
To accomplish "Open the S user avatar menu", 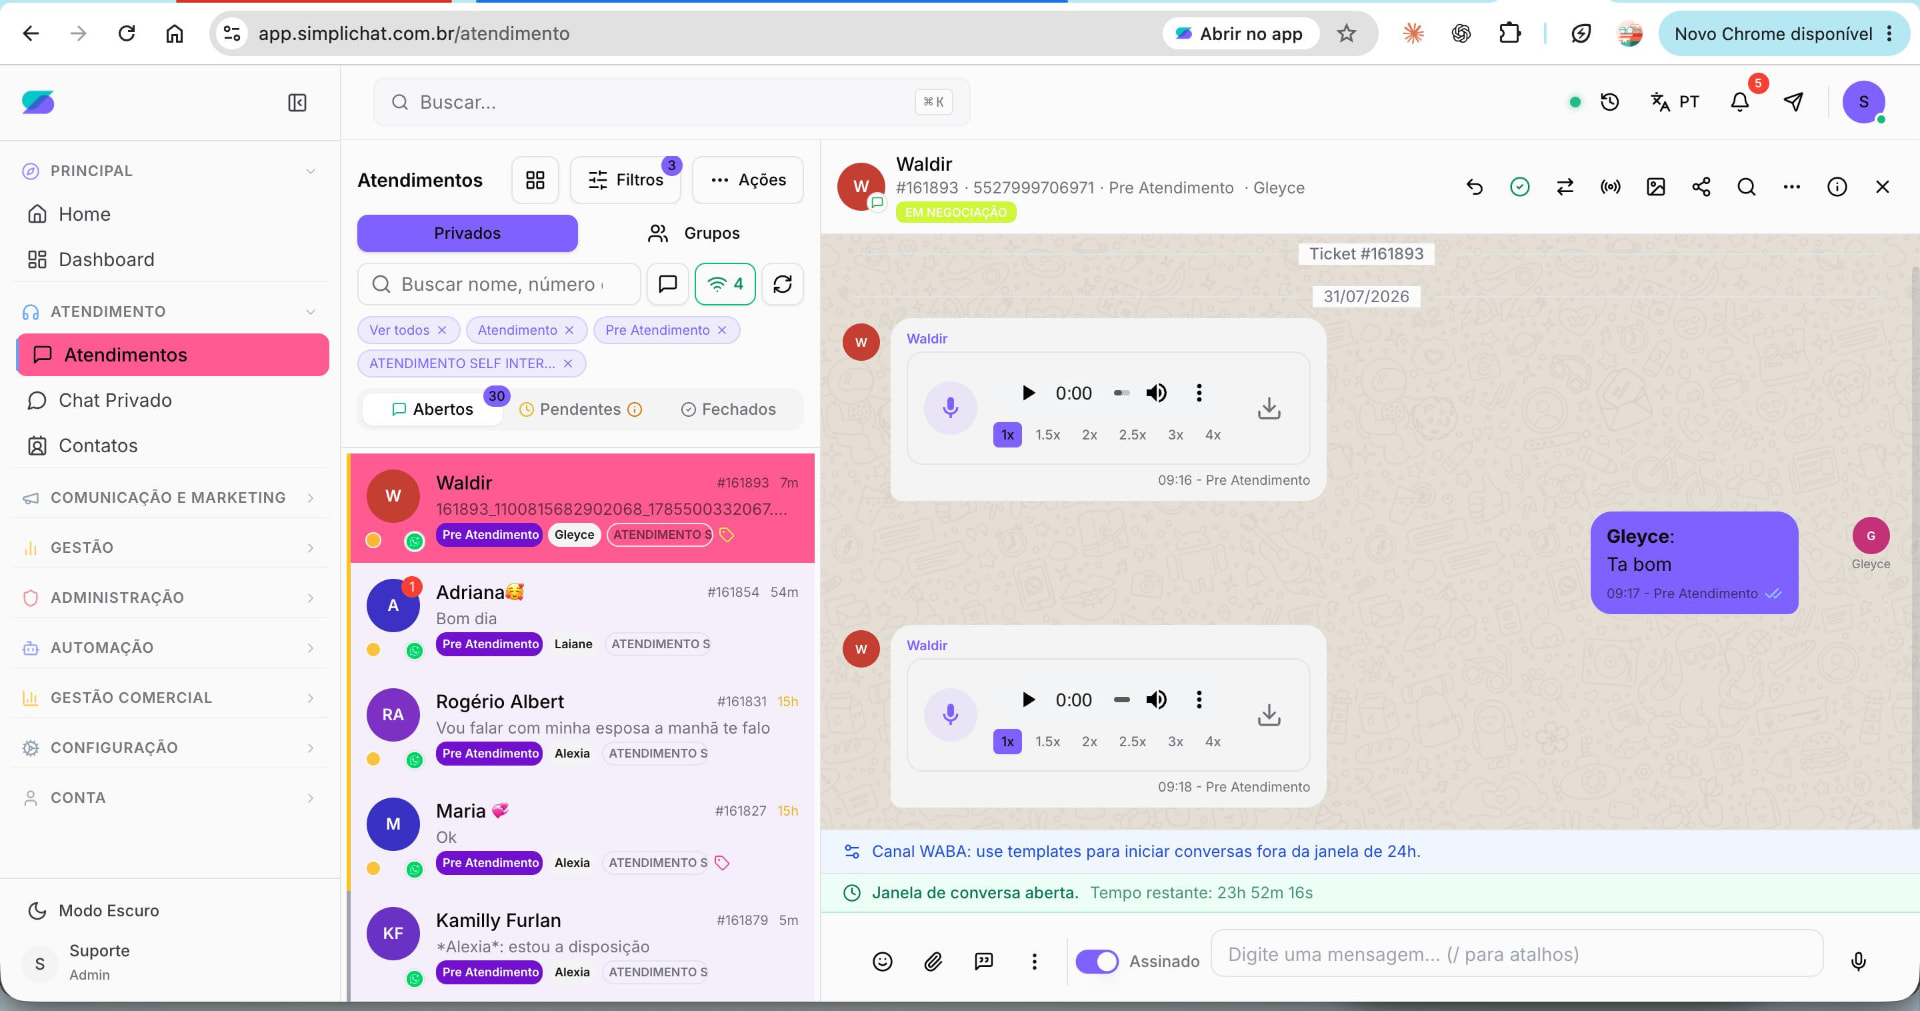I will coord(1863,102).
